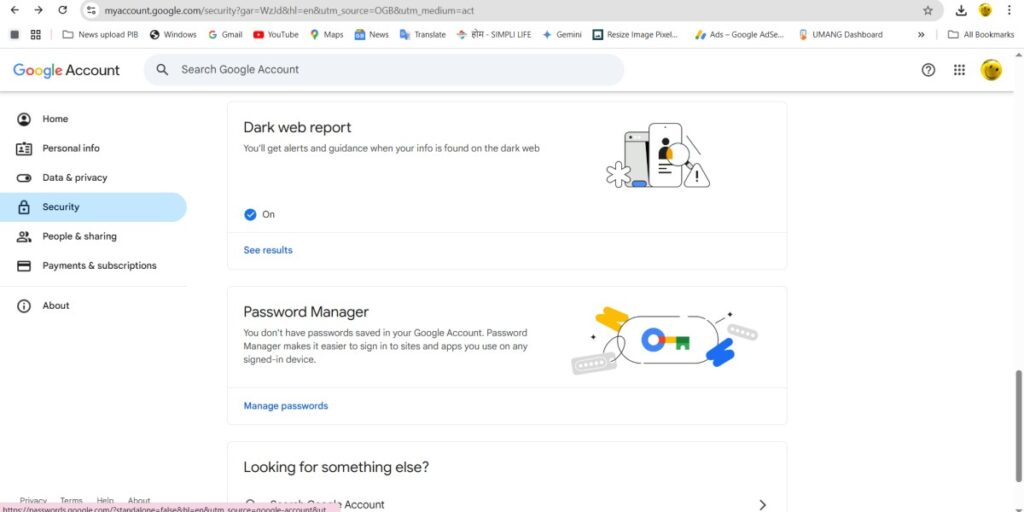Select Data & privacy in sidebar
The height and width of the screenshot is (512, 1024).
[x=74, y=177]
